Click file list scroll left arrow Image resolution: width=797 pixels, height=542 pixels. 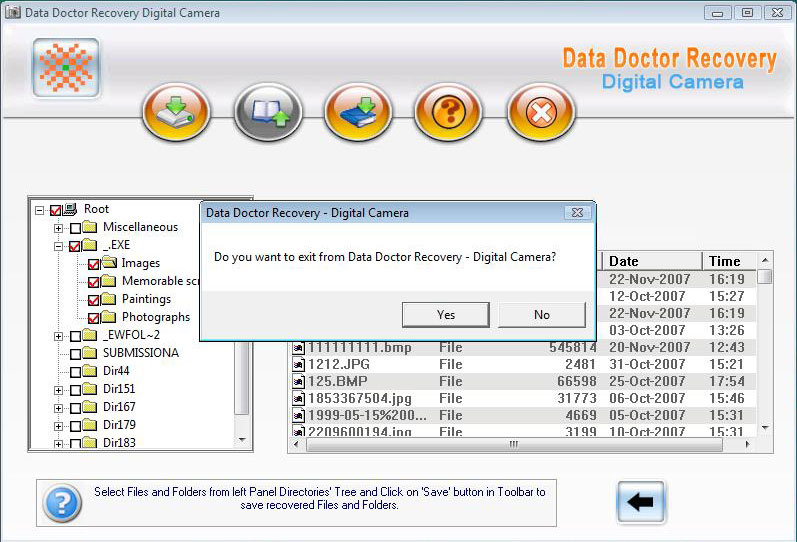click(x=296, y=444)
